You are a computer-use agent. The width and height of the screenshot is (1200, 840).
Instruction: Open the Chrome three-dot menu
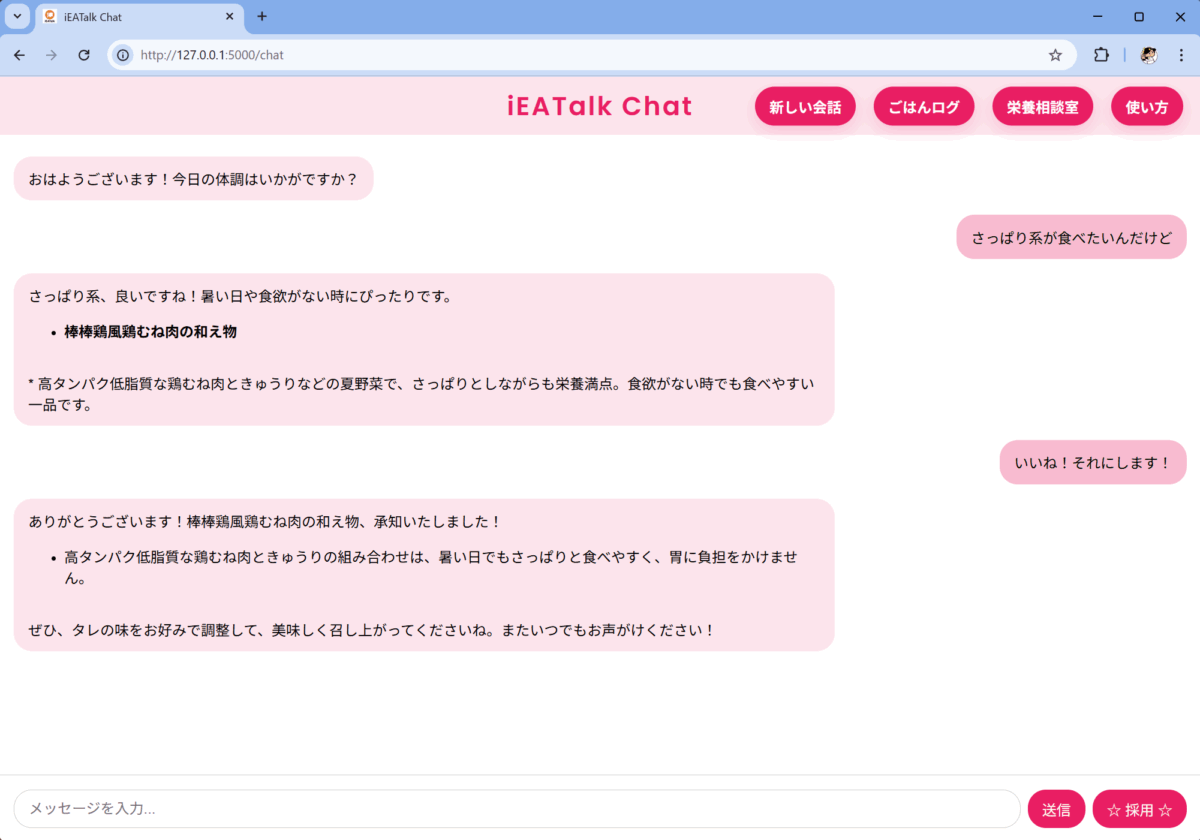click(1181, 55)
